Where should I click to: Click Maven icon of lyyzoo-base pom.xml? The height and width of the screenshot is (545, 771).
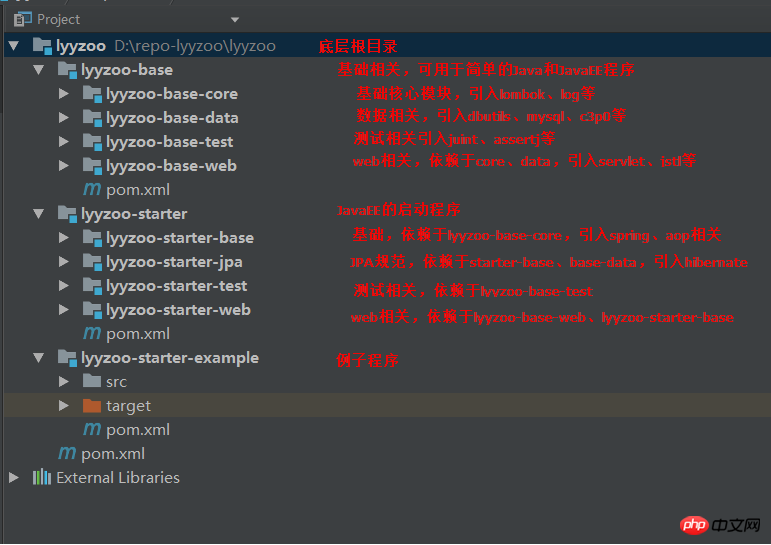[x=92, y=189]
